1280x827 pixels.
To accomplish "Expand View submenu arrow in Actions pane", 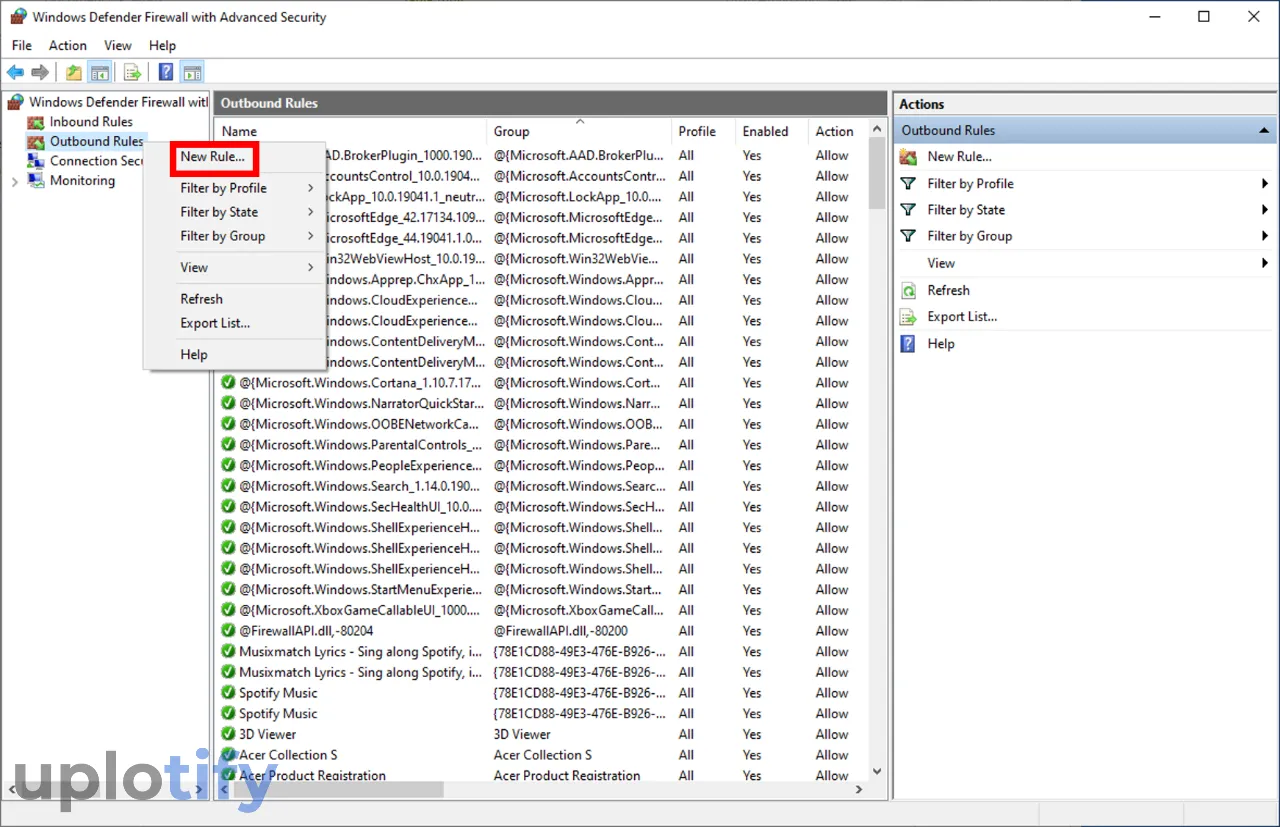I will point(1265,264).
